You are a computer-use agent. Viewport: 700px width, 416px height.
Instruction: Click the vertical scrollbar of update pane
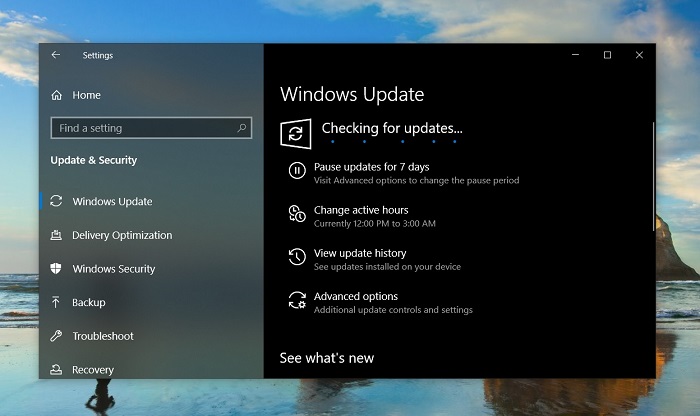(x=653, y=176)
